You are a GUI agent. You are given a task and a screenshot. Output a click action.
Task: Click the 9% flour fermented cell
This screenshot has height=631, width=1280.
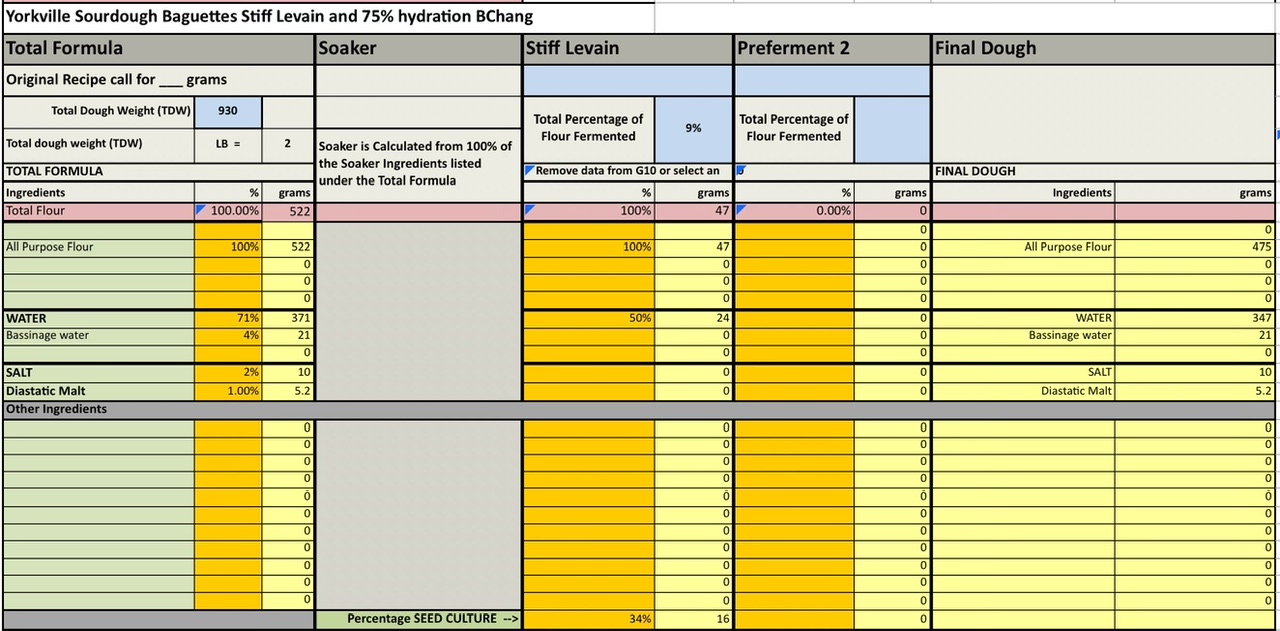click(x=693, y=128)
